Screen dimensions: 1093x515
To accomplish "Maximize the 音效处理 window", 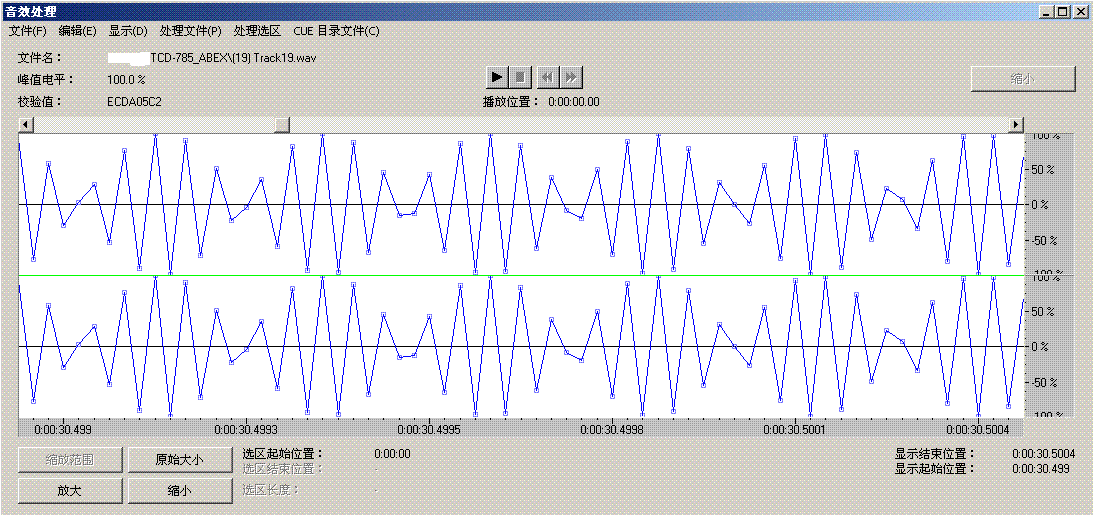I will coord(1064,12).
